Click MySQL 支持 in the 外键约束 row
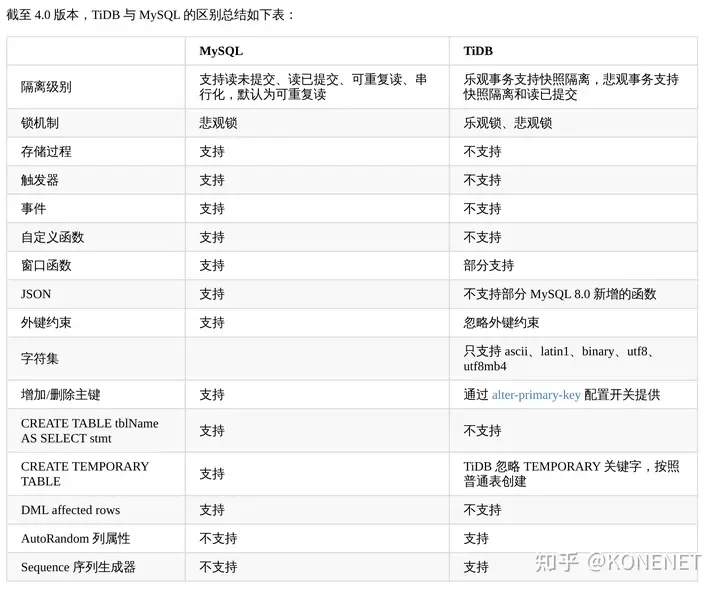Viewport: 720px width, 591px height. (212, 322)
